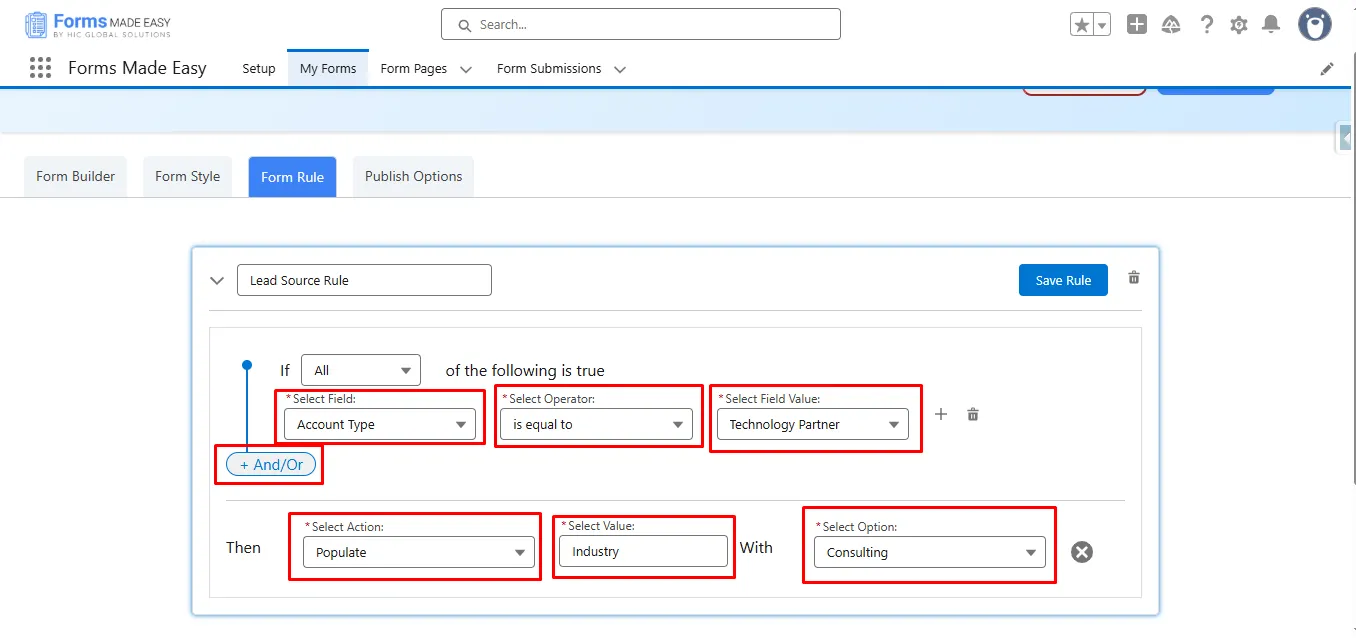Click the rule name input field
The height and width of the screenshot is (638, 1356).
(x=364, y=280)
